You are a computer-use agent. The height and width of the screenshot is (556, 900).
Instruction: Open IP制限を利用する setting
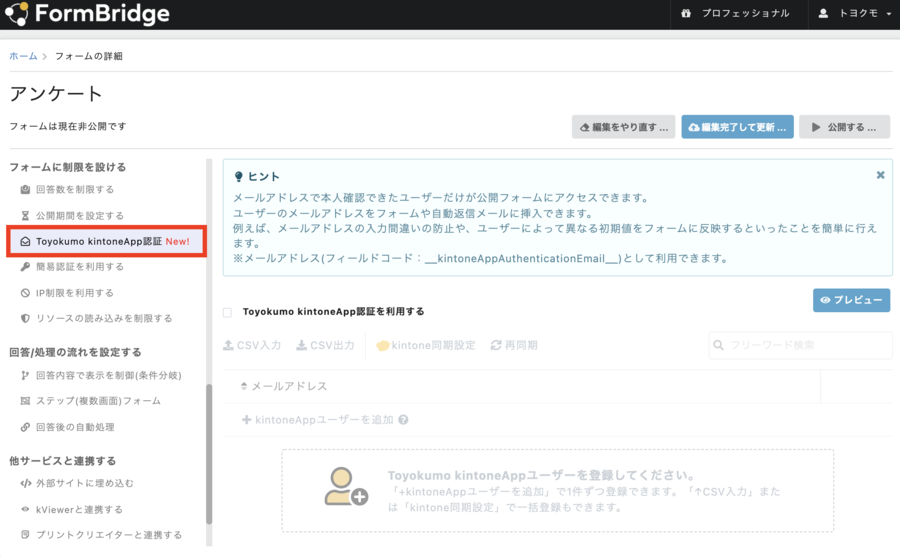point(75,293)
